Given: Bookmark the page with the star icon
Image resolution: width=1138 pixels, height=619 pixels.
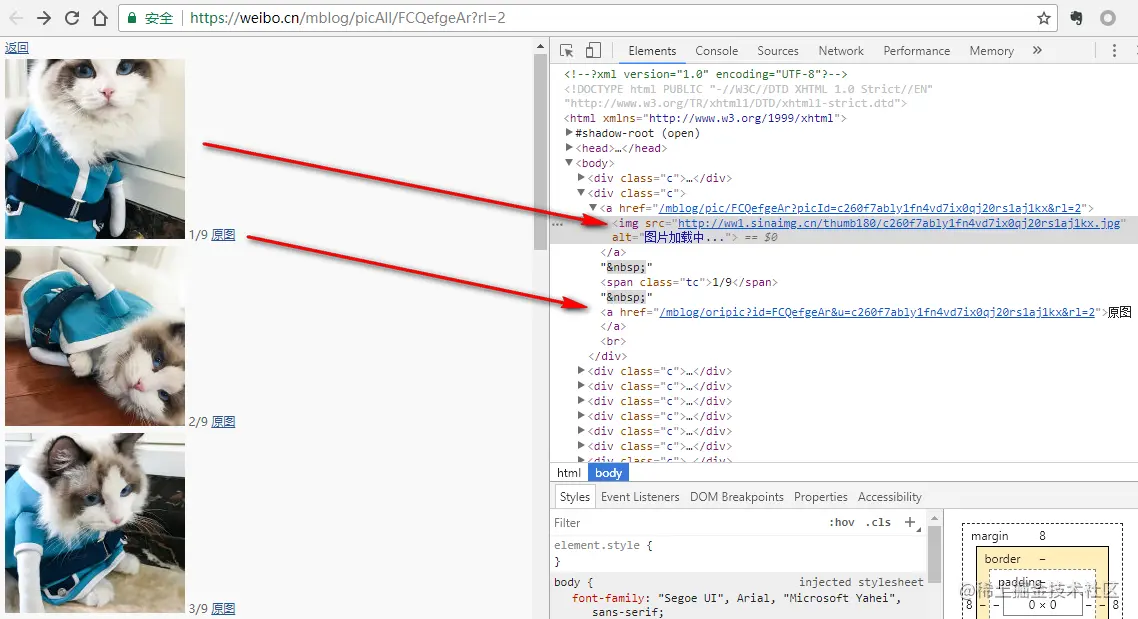Looking at the screenshot, I should tap(1044, 18).
